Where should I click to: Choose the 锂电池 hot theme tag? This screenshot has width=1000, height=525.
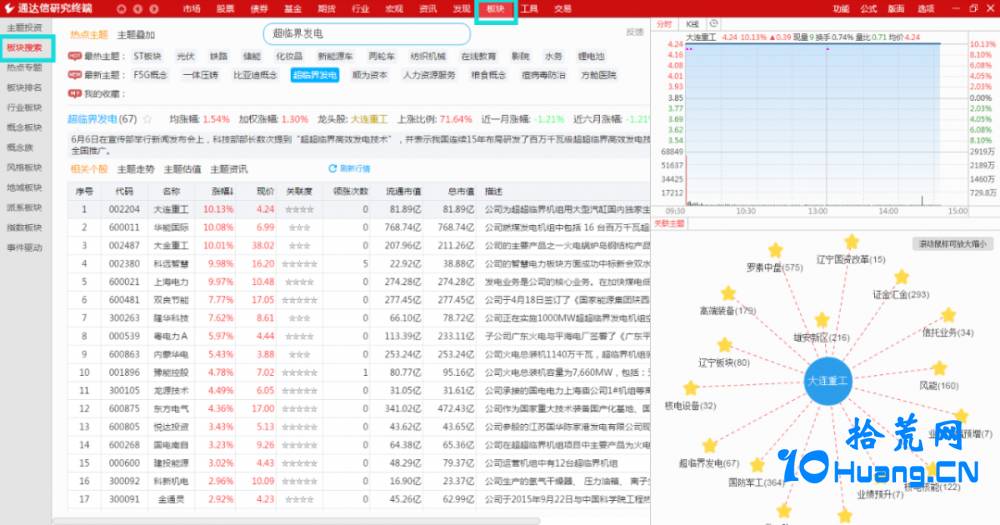[x=591, y=56]
